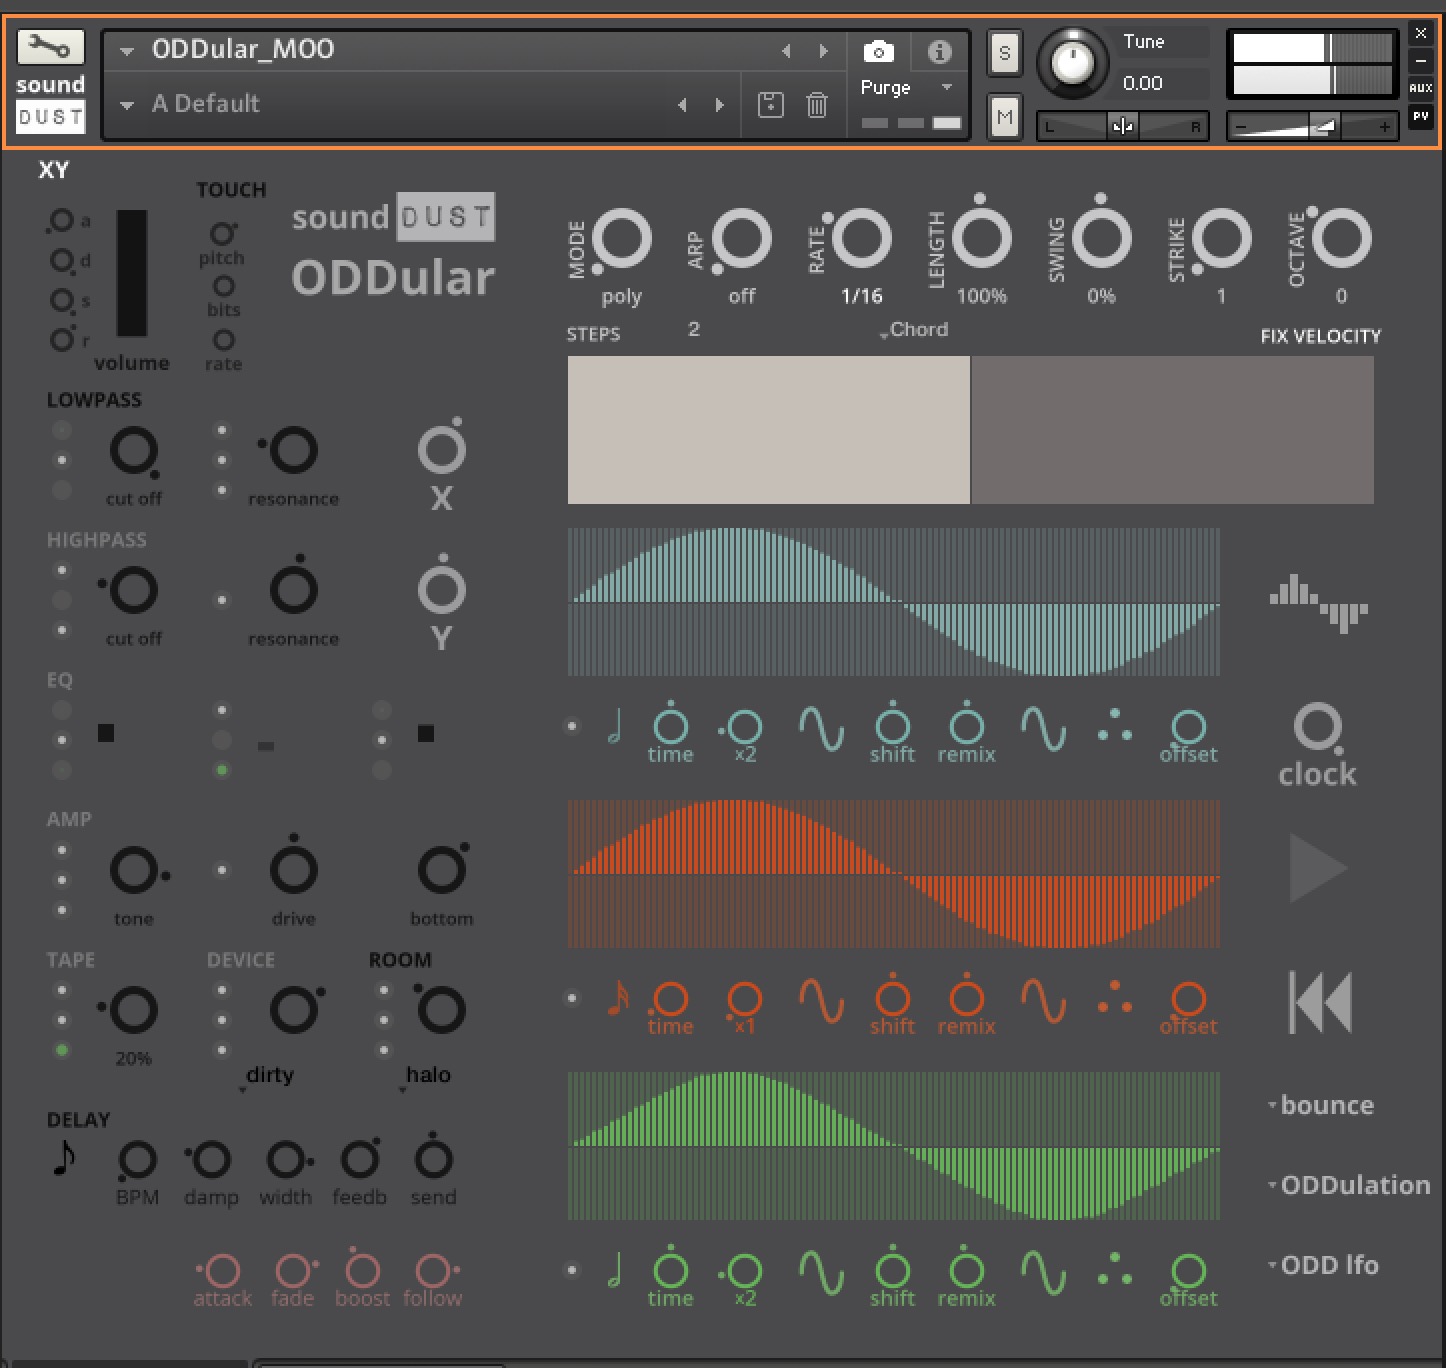Viewport: 1446px width, 1368px height.
Task: Toggle the dot left of teal LFO row
Action: [572, 726]
